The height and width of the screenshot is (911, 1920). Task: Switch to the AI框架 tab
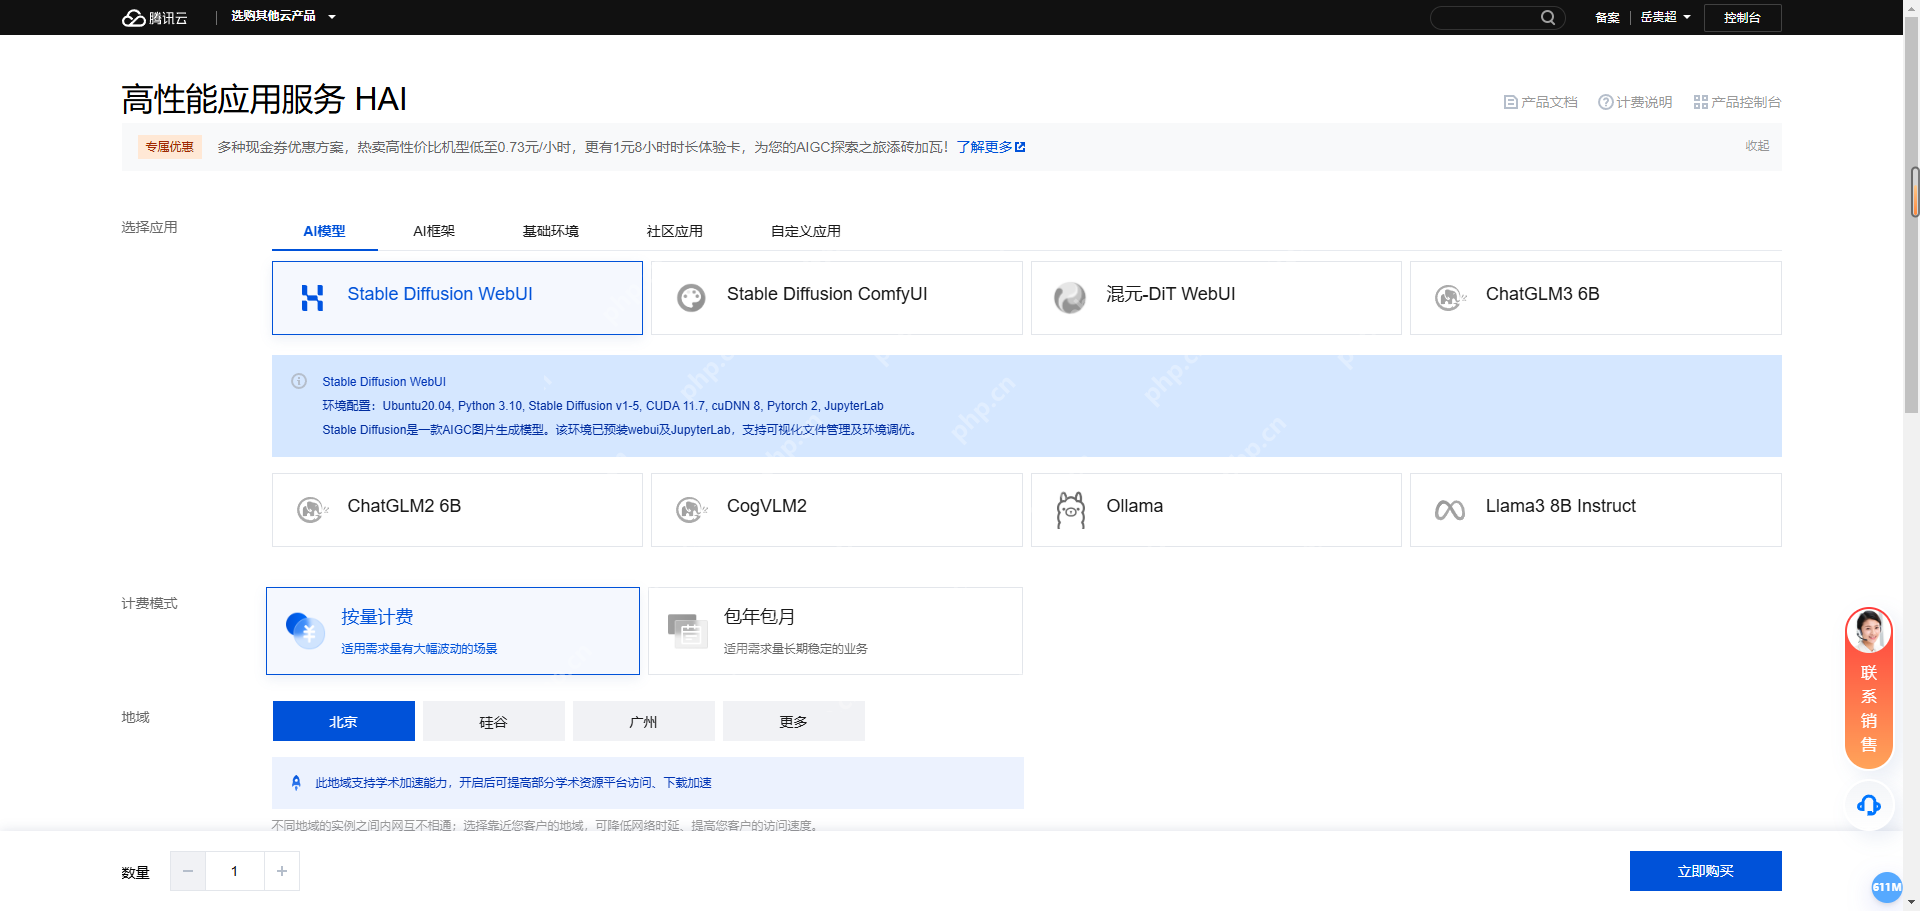[434, 231]
